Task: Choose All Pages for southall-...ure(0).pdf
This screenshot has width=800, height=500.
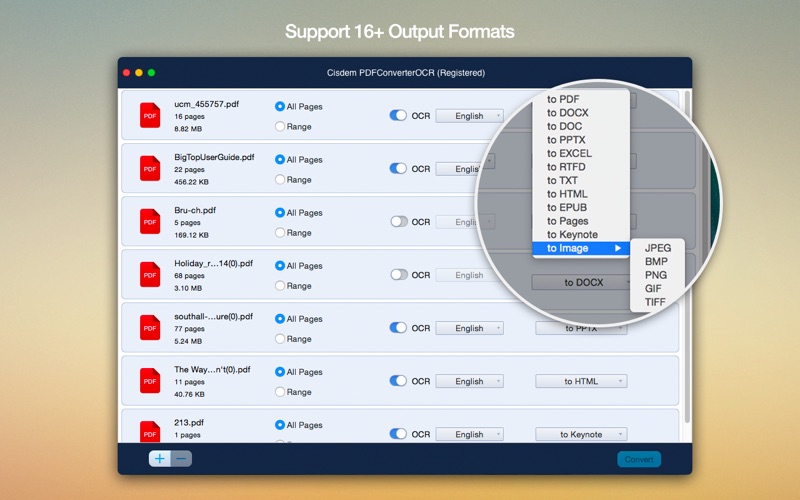Action: pyautogui.click(x=280, y=318)
